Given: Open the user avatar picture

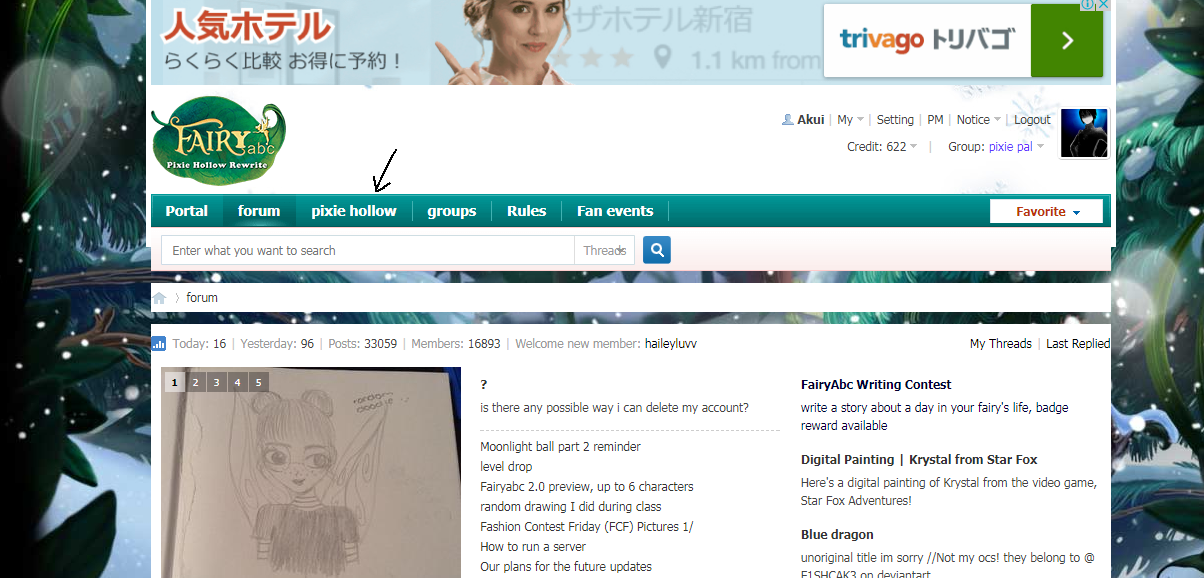Looking at the screenshot, I should [1084, 134].
